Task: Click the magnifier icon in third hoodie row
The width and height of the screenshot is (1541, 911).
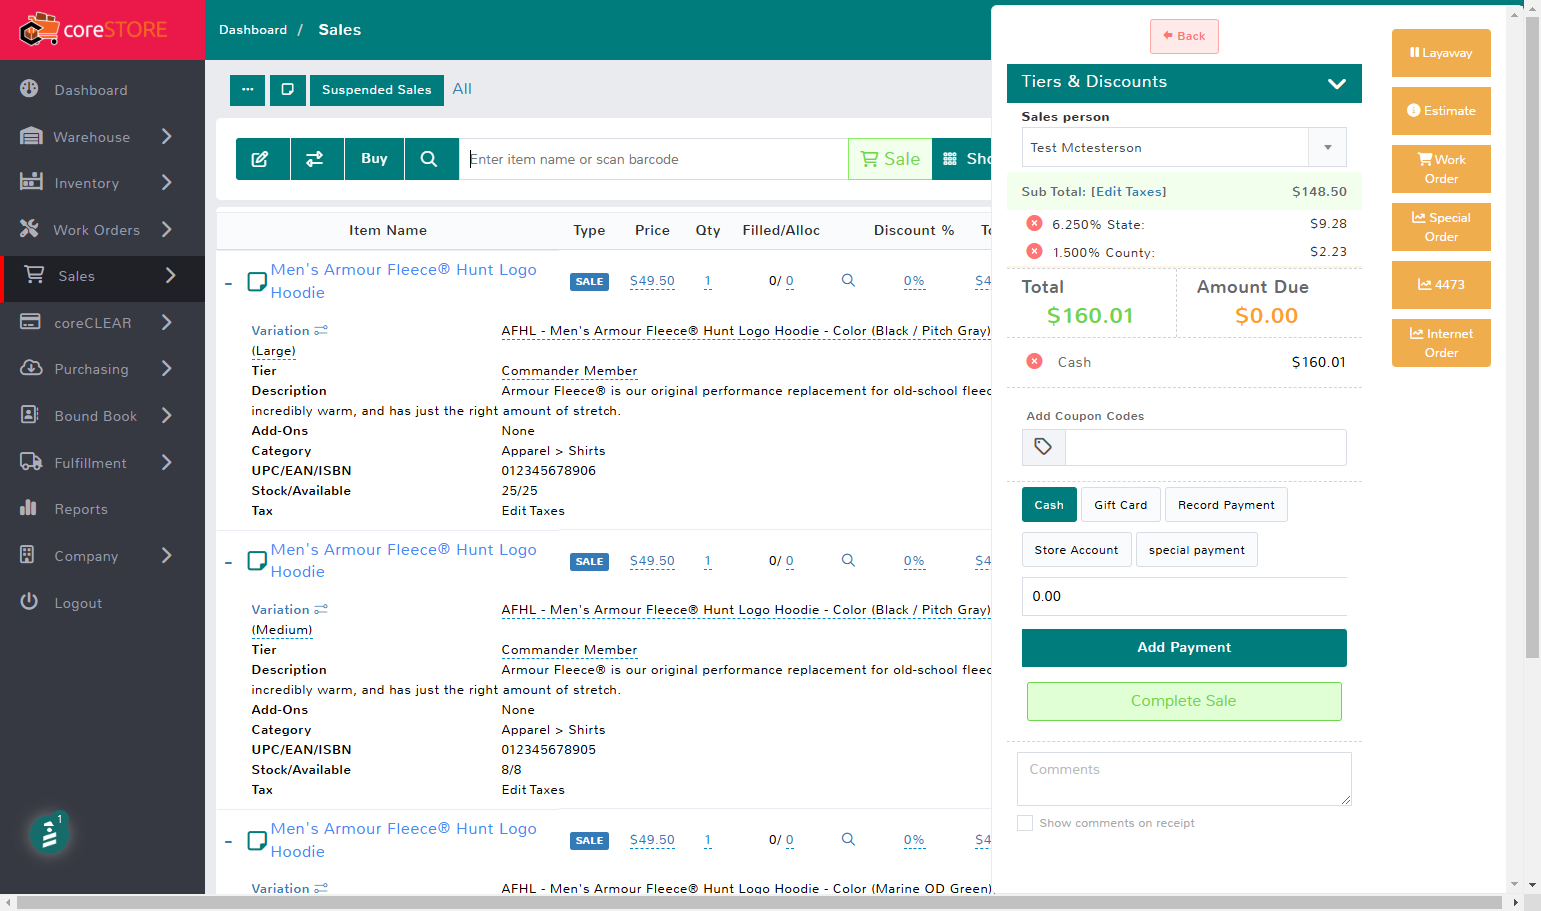Action: 848,840
